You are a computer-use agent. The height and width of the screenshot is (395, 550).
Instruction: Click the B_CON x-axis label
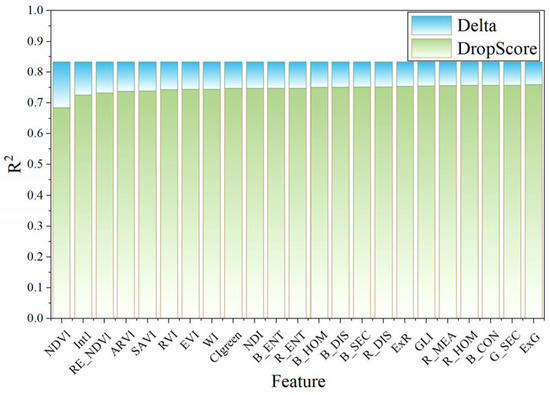482,348
